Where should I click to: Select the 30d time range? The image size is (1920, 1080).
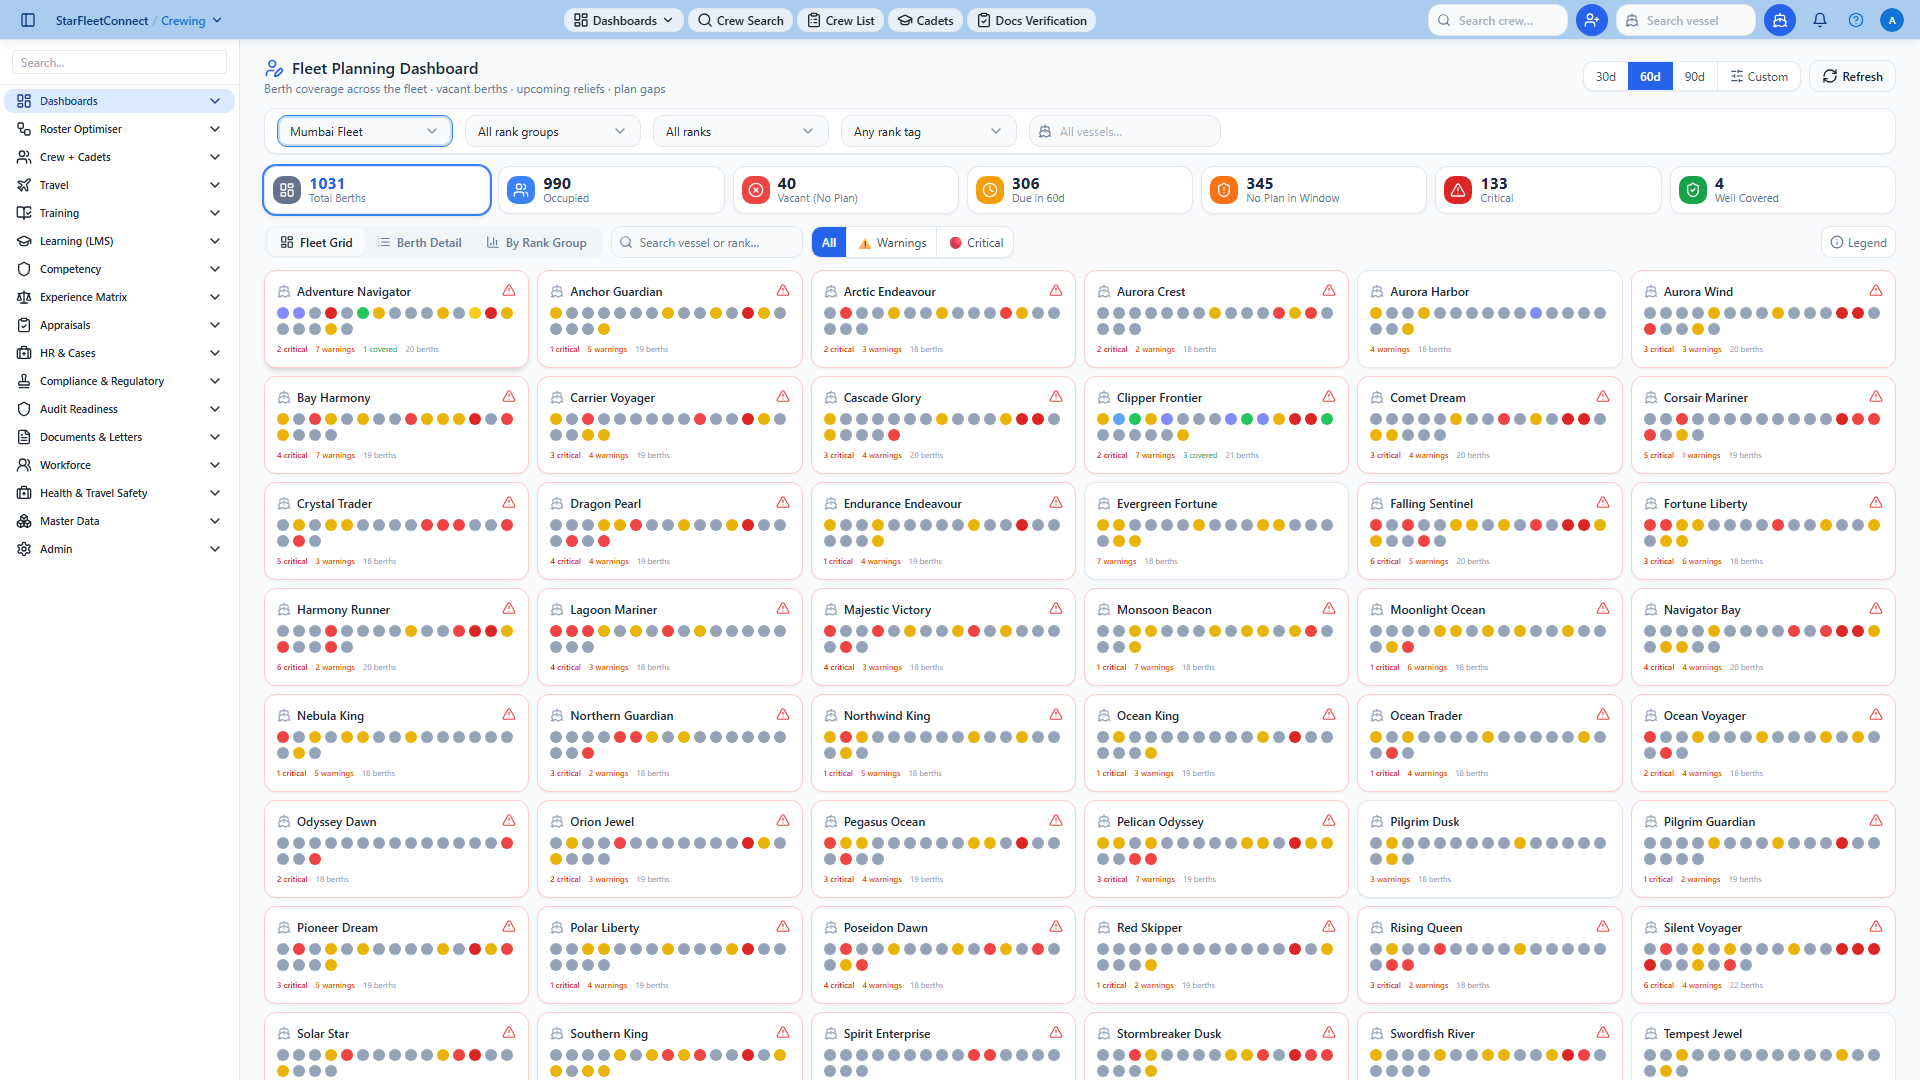coord(1605,76)
